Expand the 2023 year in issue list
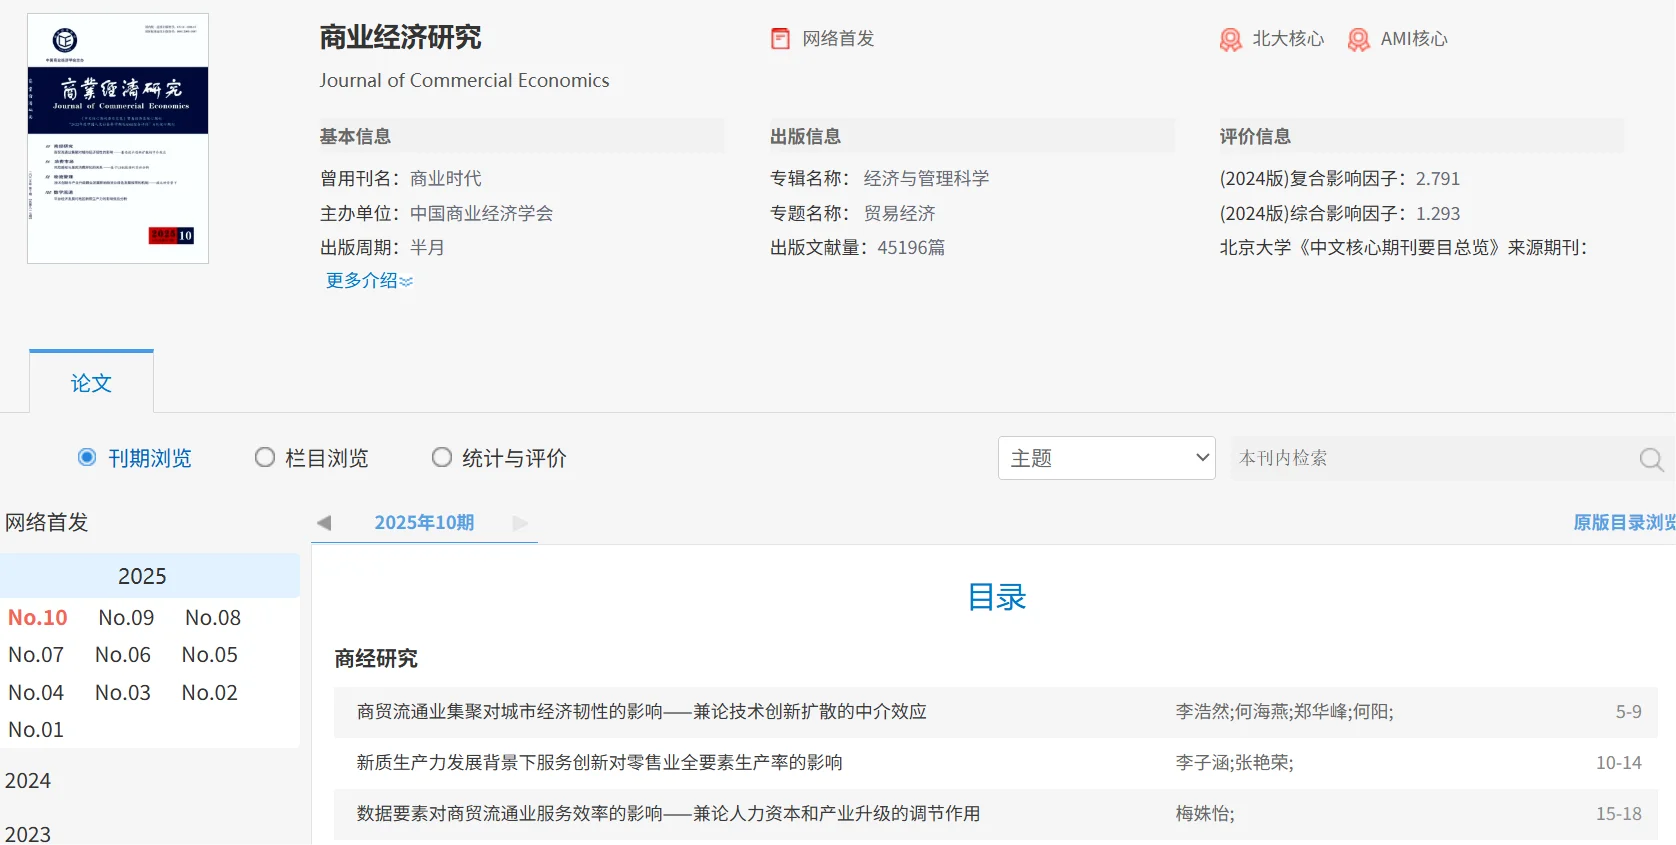Image resolution: width=1676 pixels, height=845 pixels. point(28,834)
